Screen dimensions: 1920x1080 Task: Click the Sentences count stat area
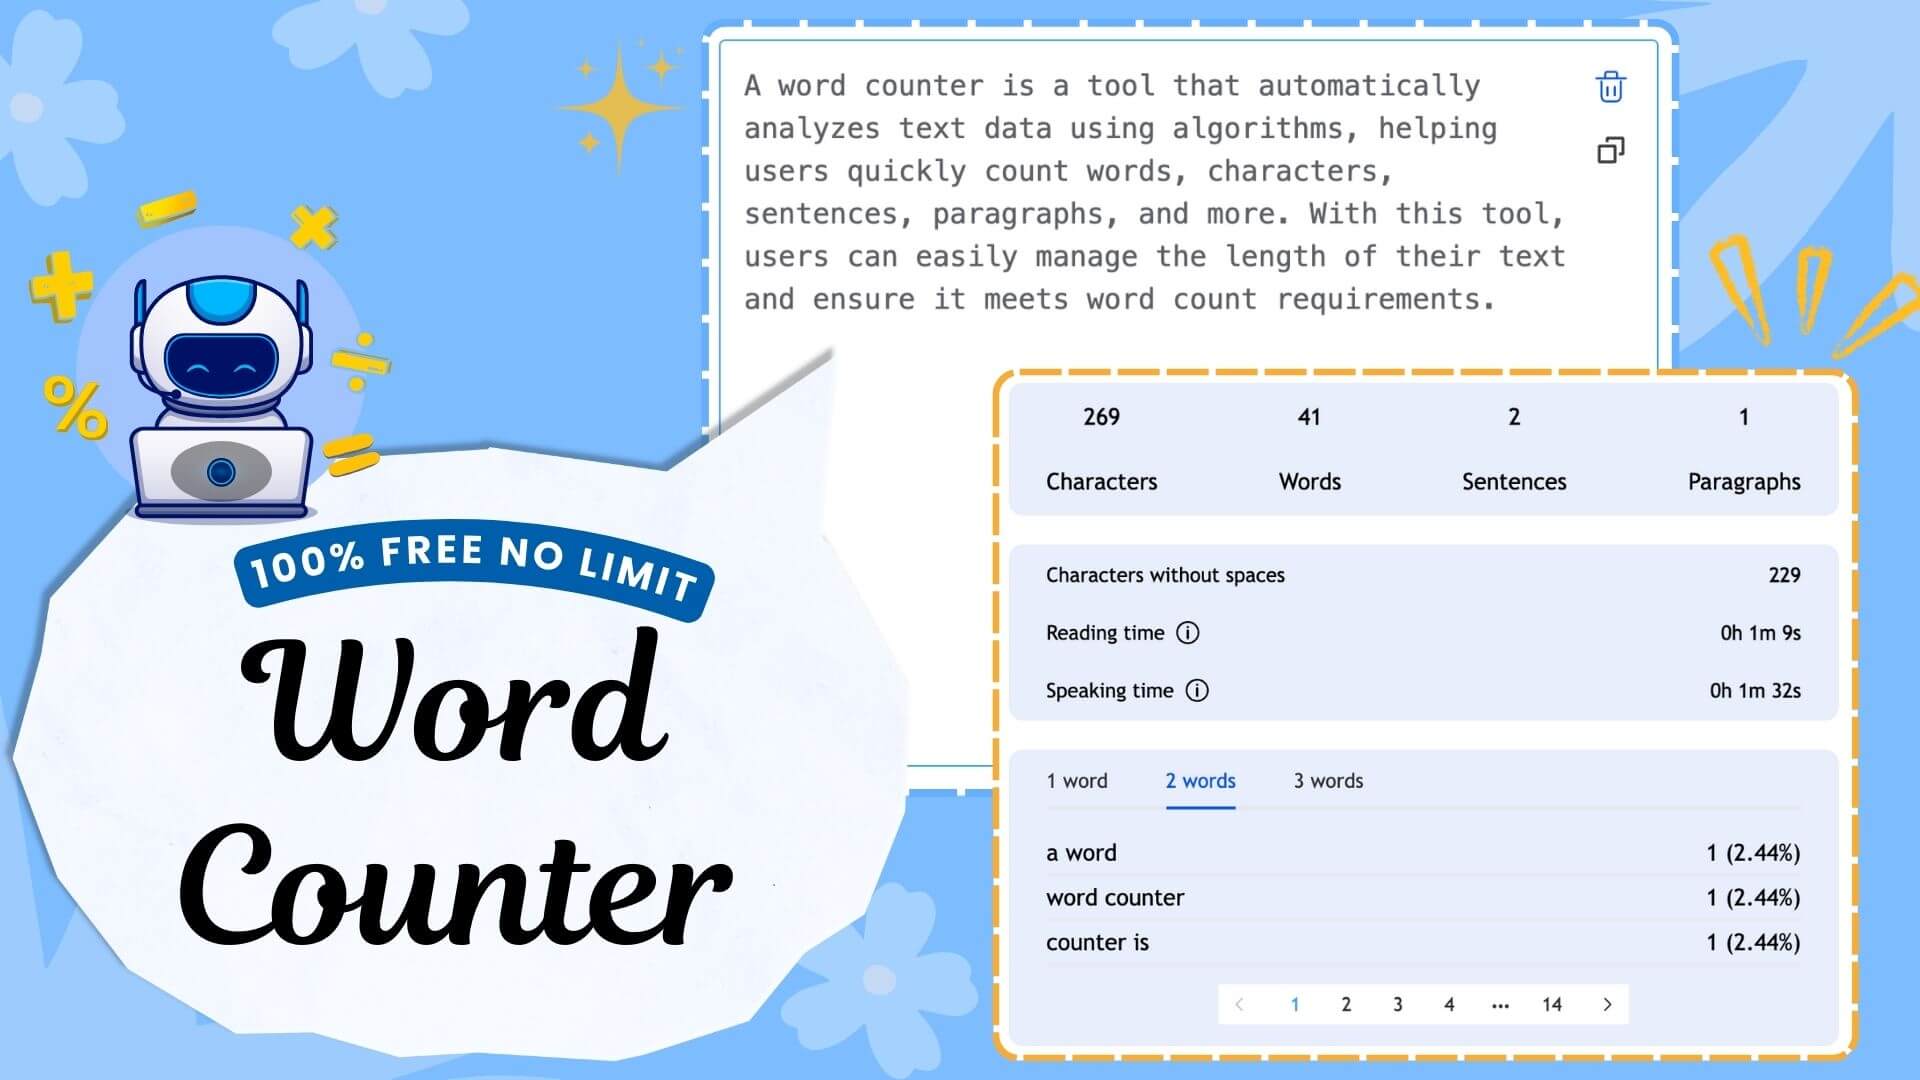coord(1513,448)
